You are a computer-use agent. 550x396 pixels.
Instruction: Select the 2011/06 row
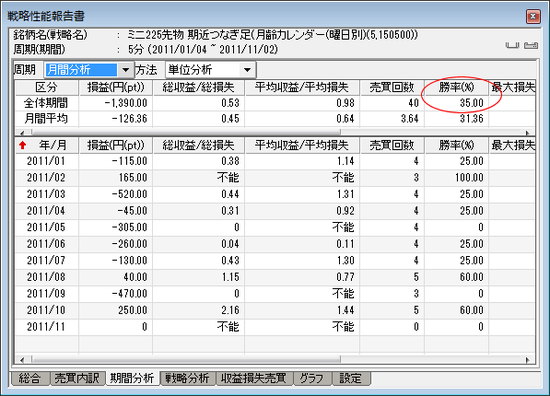tap(275, 244)
